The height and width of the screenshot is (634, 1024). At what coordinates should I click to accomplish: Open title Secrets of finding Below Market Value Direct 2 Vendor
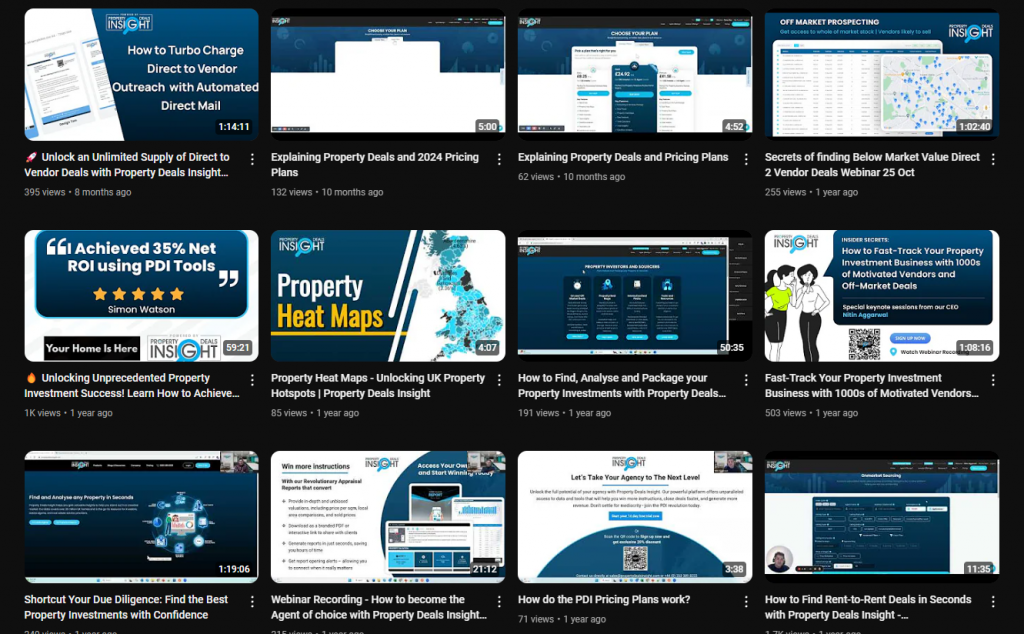872,165
